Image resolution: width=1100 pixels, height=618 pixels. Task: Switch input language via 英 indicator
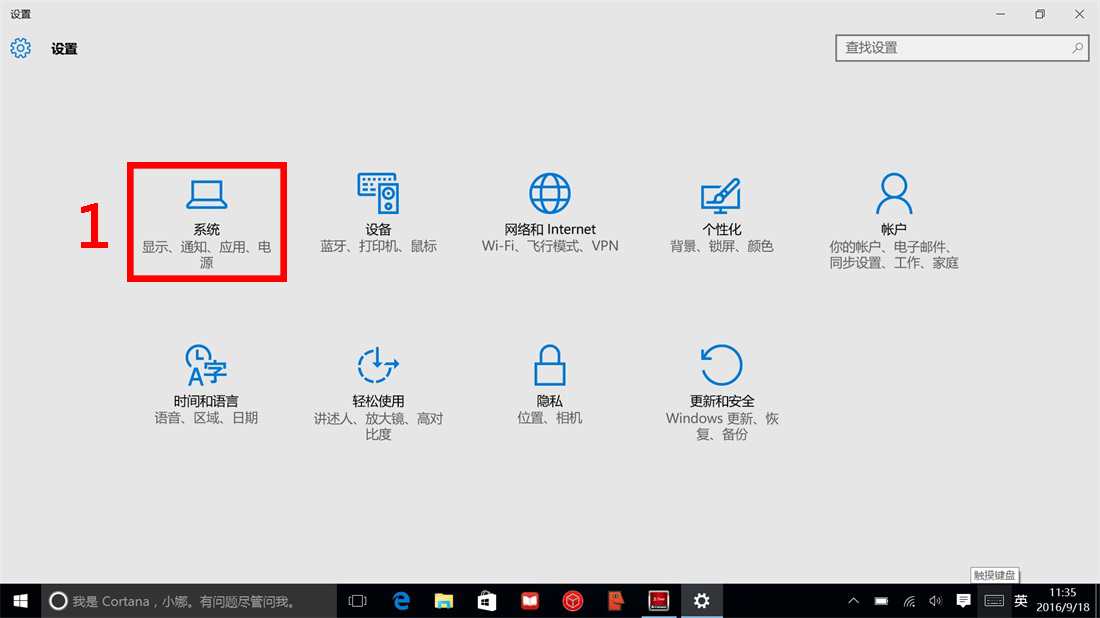point(1021,601)
